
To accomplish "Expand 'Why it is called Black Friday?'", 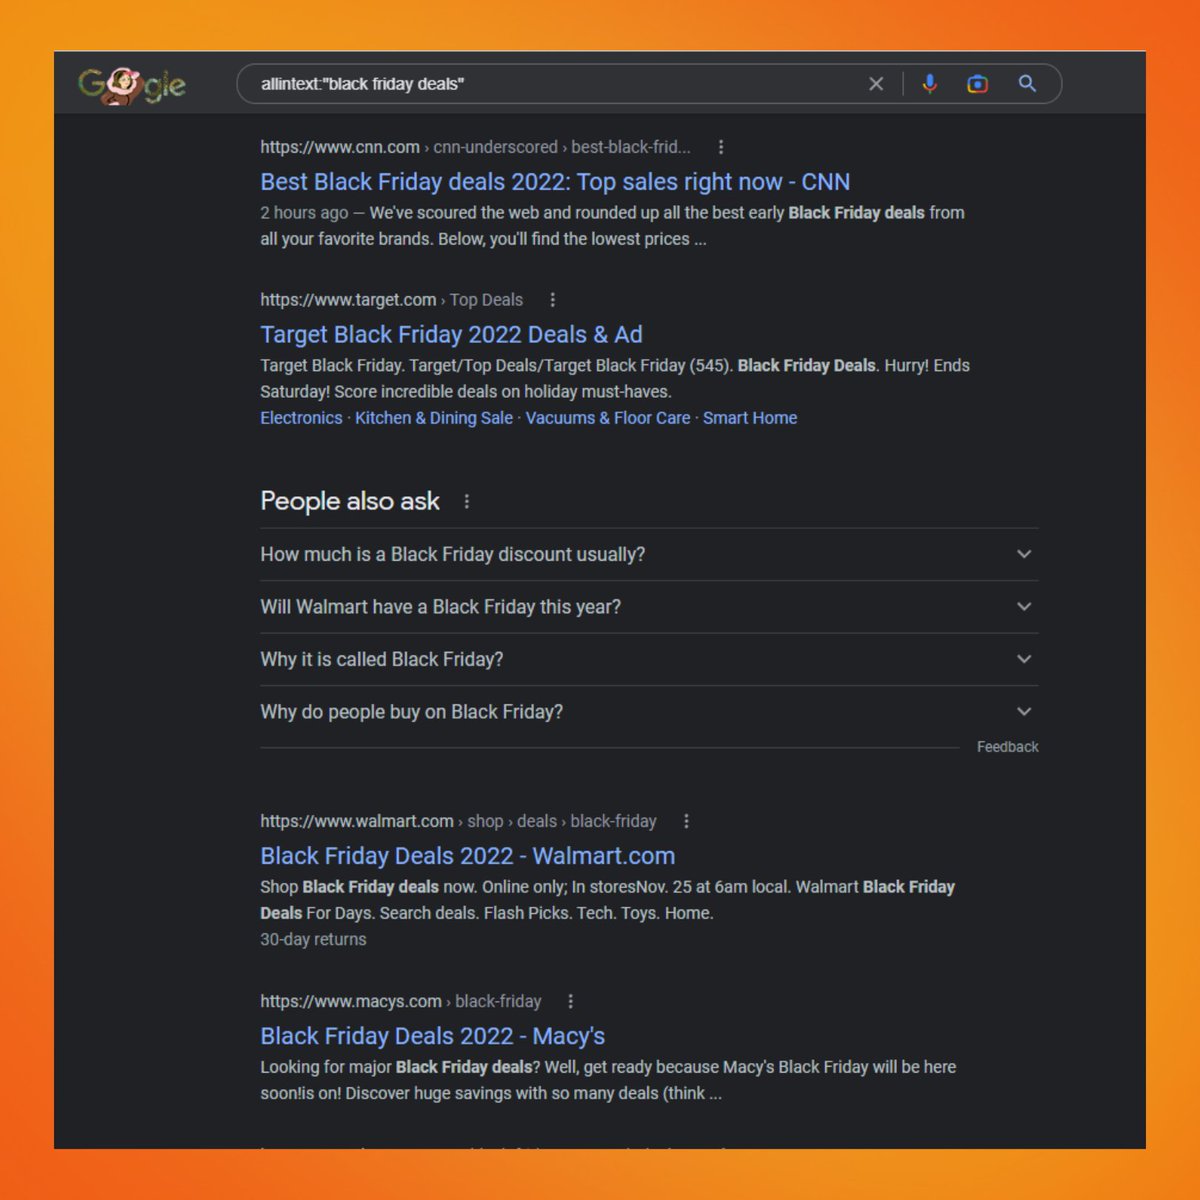I will (x=649, y=659).
